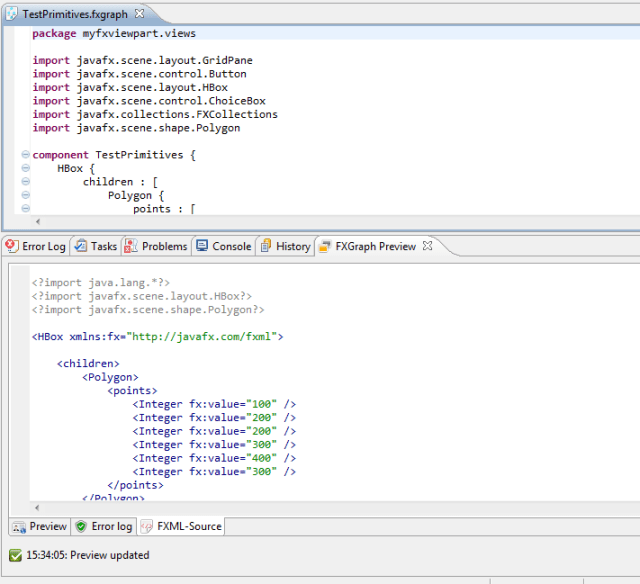The image size is (640, 584).
Task: Click the TestPrimitives.fxgraph file icon
Action: [x=12, y=14]
